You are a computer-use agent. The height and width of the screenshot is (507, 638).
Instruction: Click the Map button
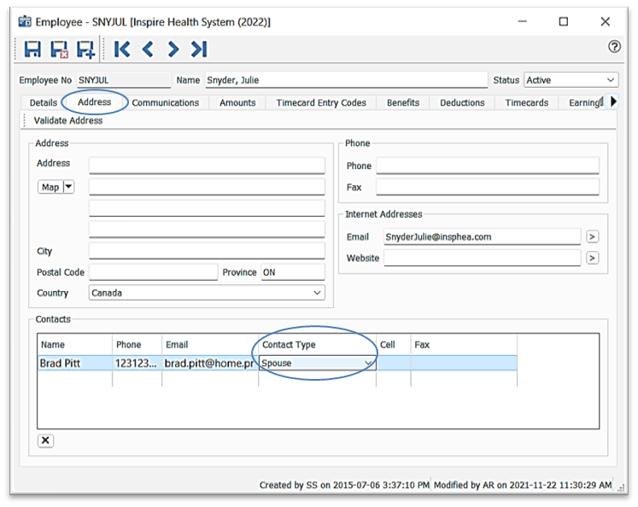[50, 187]
